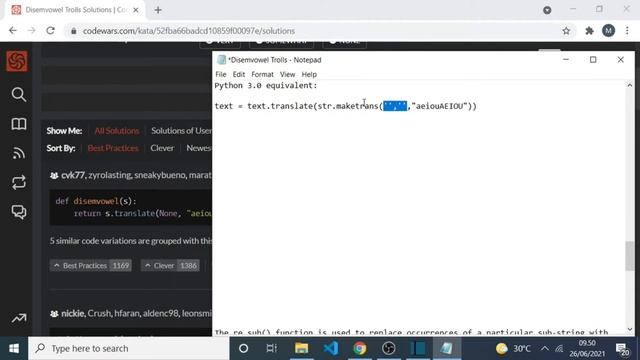This screenshot has height=360, width=640.
Task: Bookmark this page with the star icon
Action: [566, 31]
